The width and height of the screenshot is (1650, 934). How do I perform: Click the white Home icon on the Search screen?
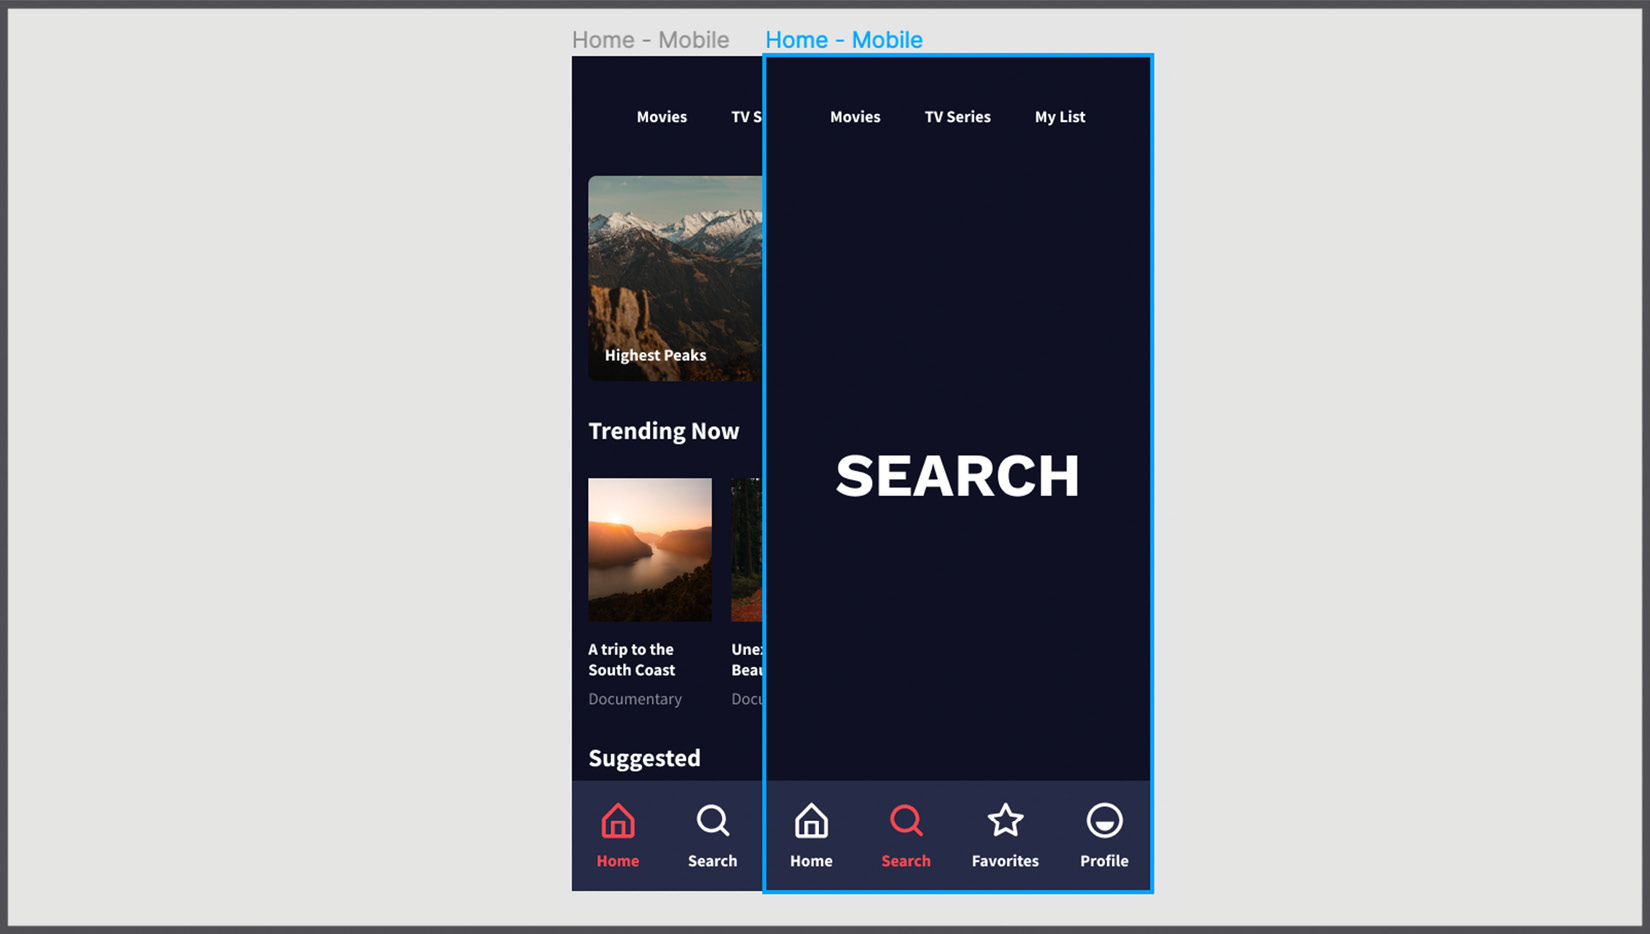(x=811, y=821)
